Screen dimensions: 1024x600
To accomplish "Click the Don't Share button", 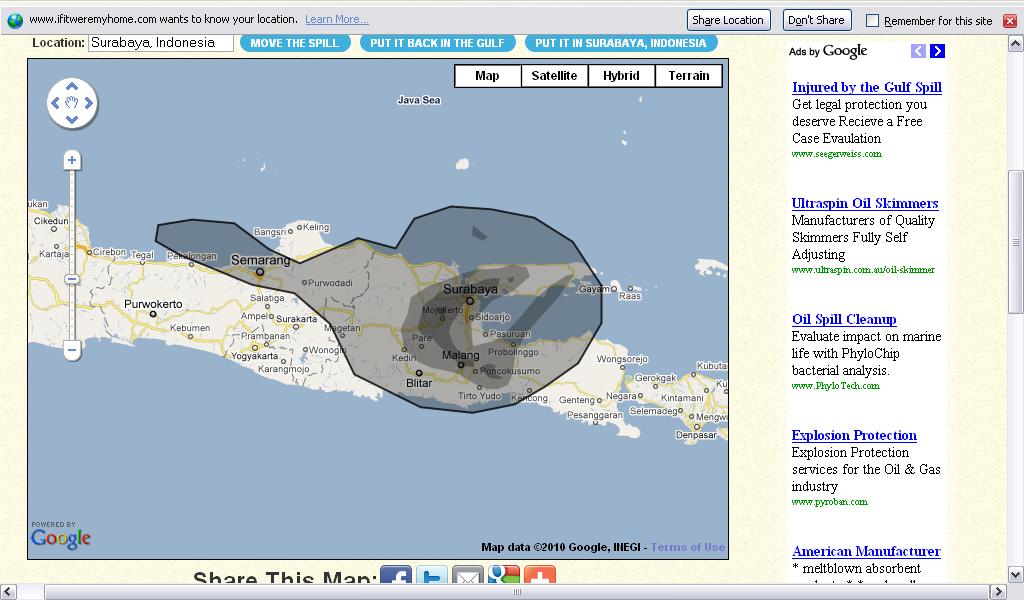I will point(815,20).
